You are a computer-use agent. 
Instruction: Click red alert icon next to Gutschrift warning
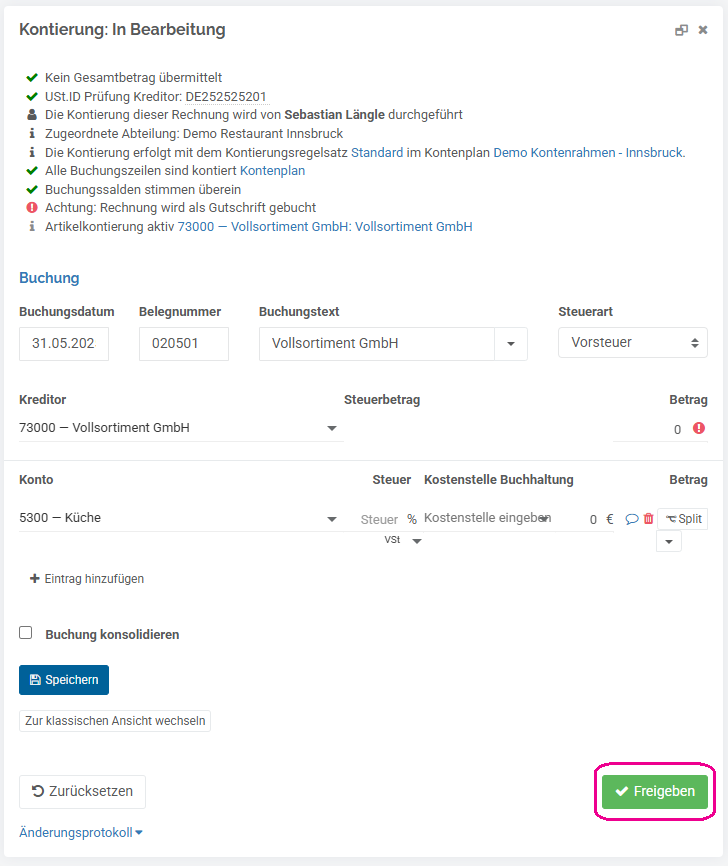click(x=32, y=208)
